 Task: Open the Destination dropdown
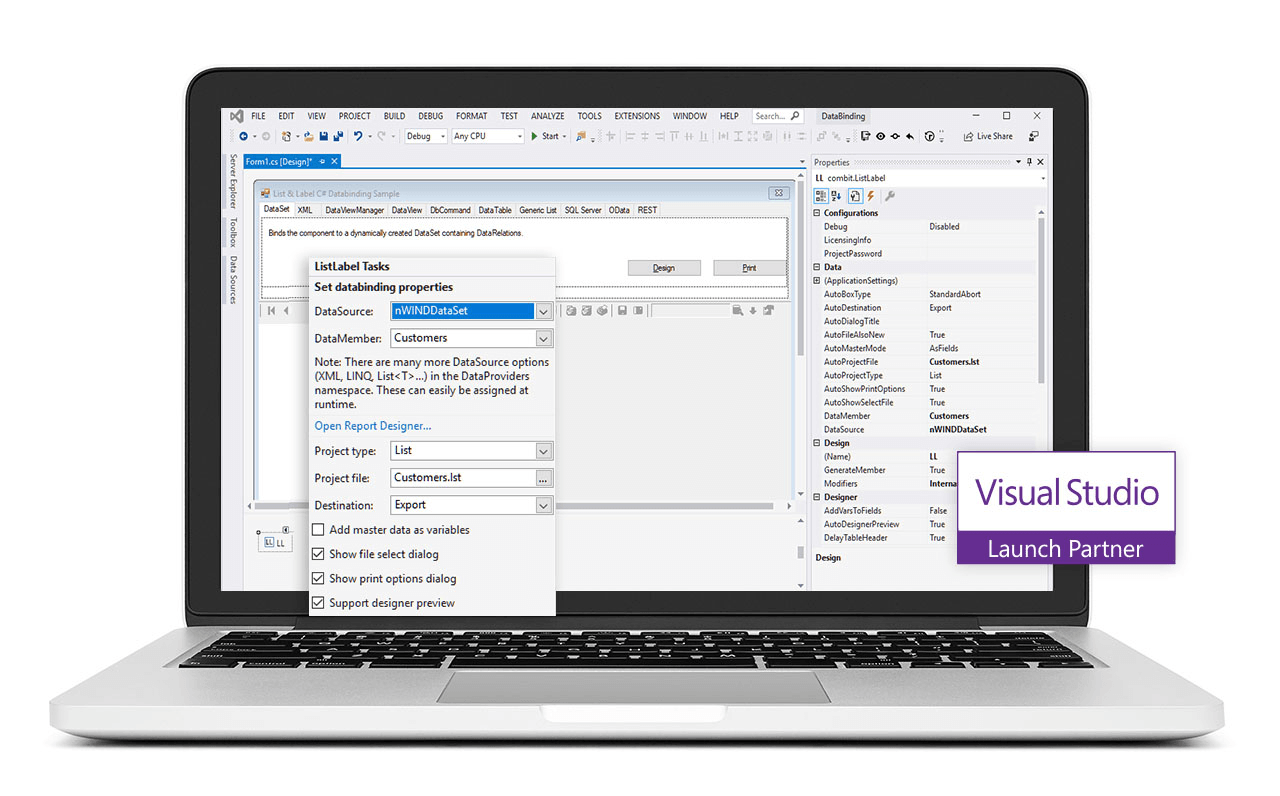click(x=543, y=506)
